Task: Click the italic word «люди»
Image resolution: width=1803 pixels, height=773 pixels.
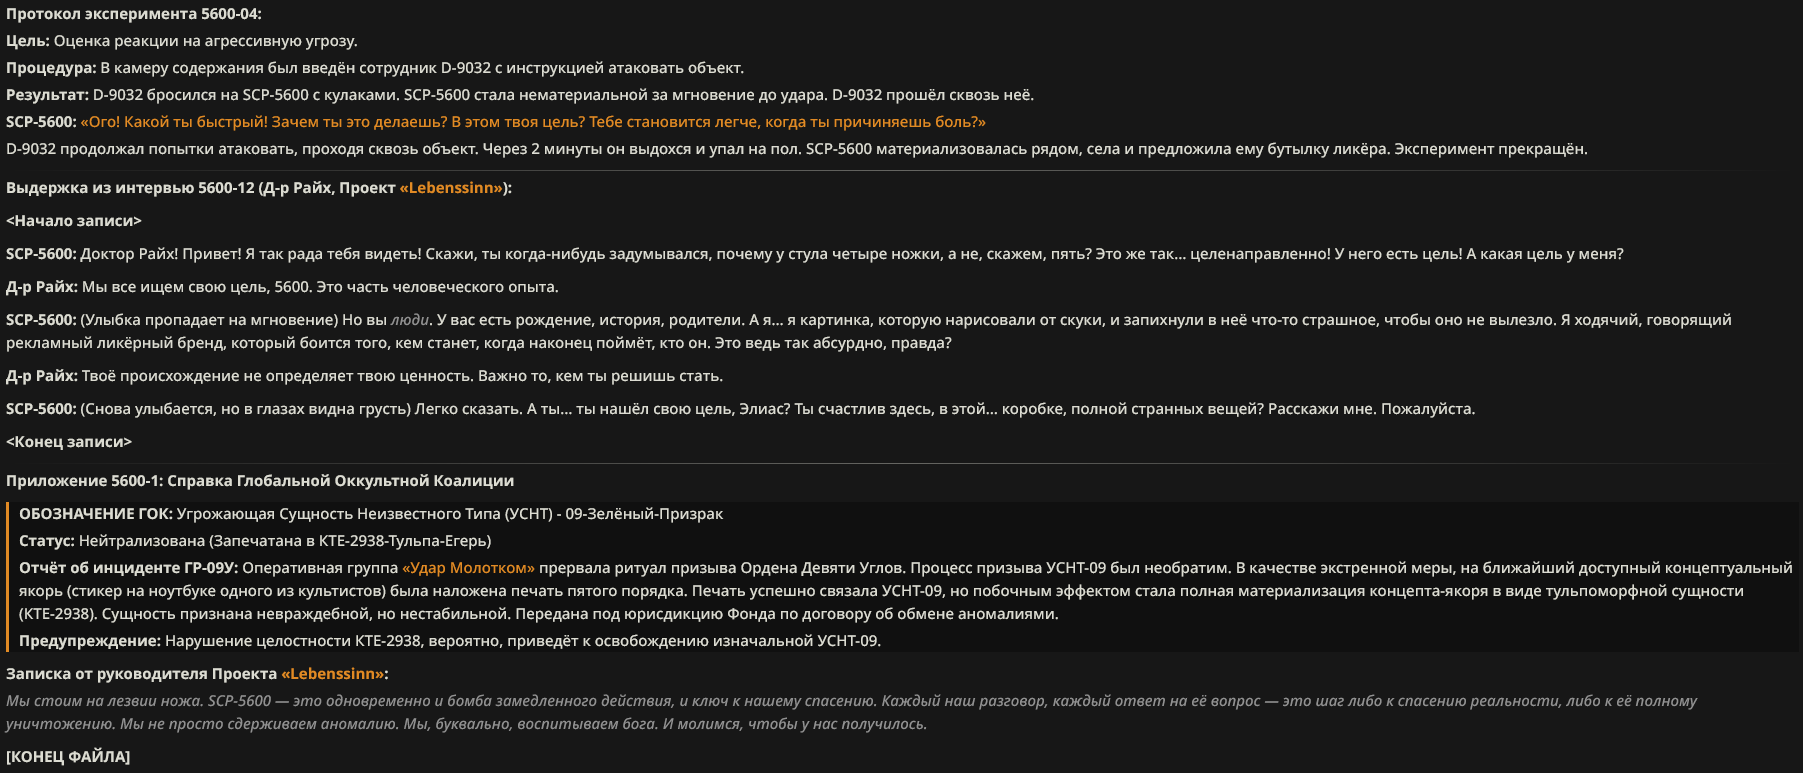Action: coord(409,320)
